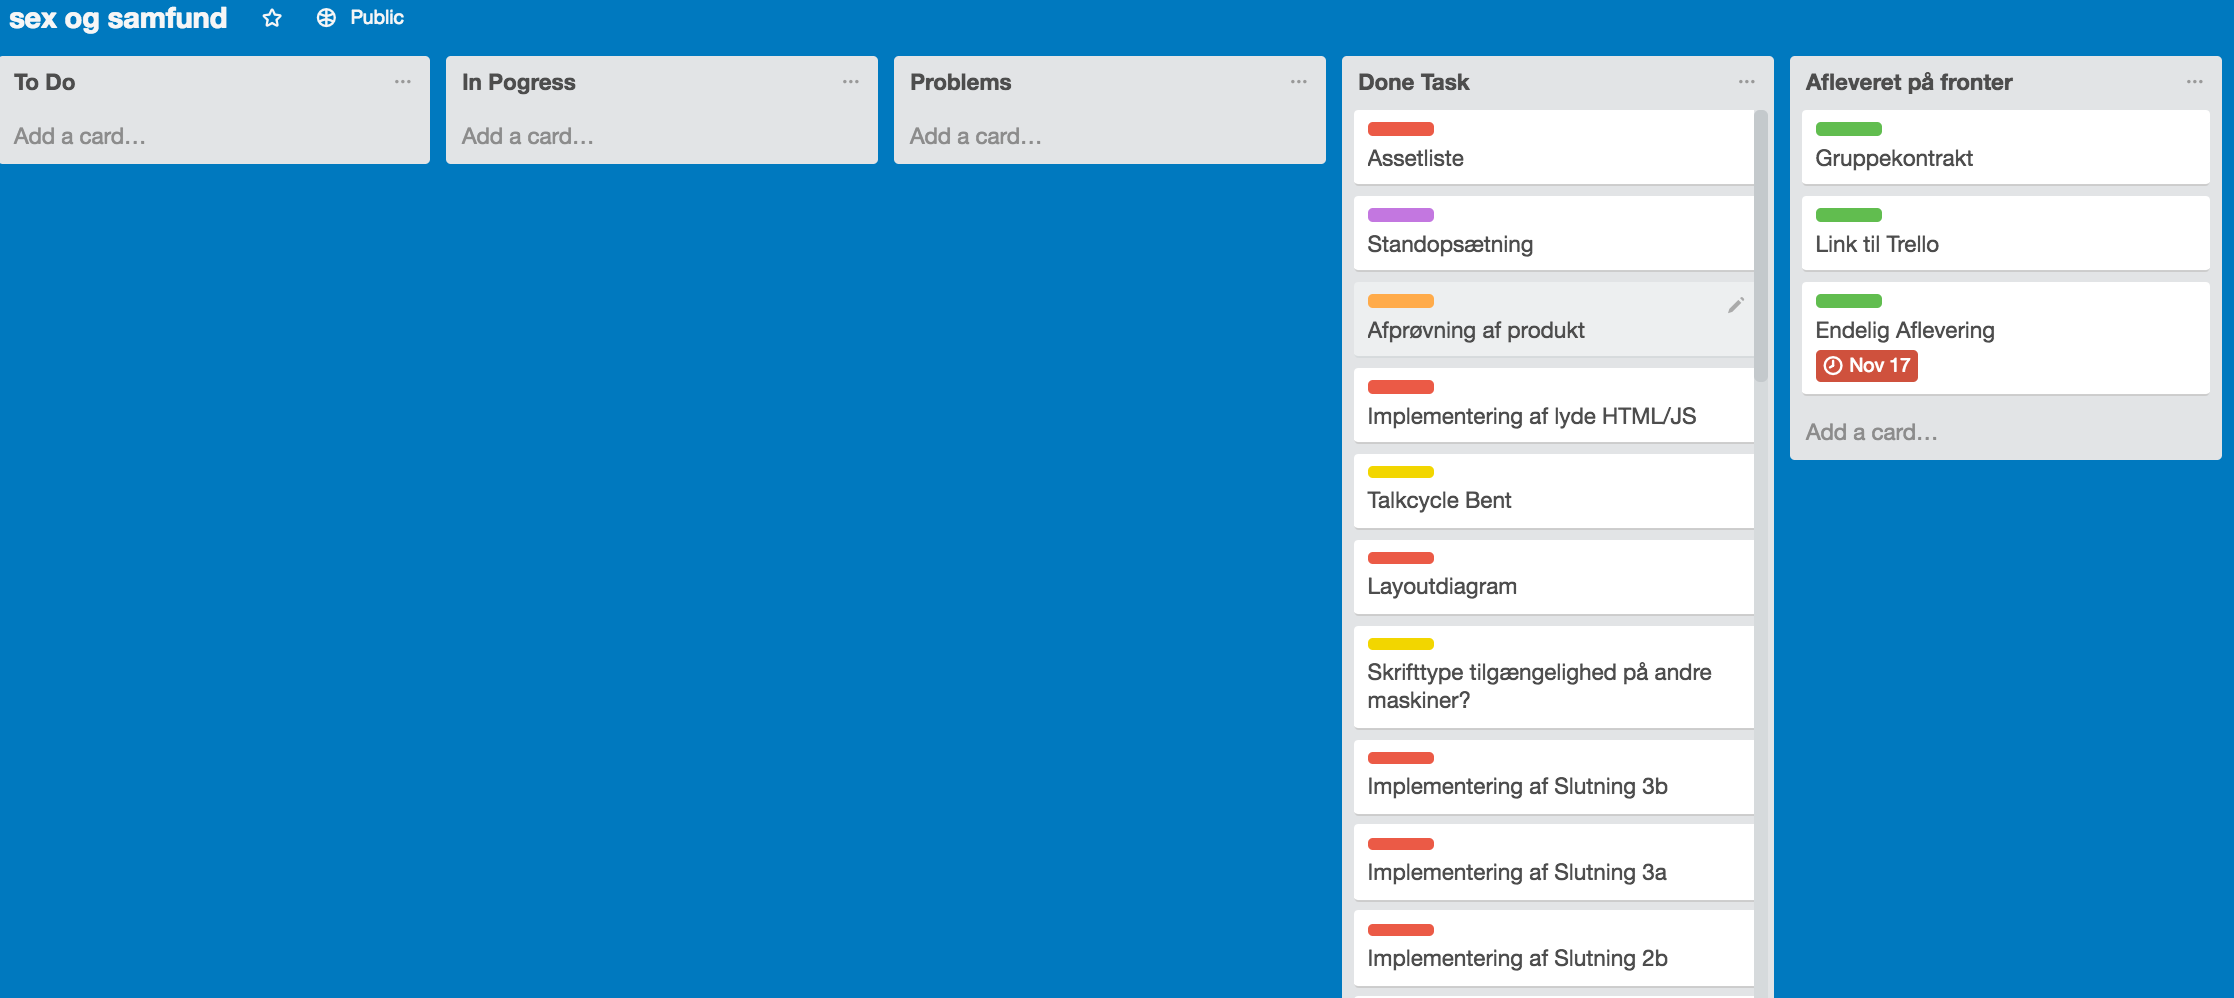Click red label on Layoutdiagram card
The image size is (2234, 998).
tap(1401, 558)
